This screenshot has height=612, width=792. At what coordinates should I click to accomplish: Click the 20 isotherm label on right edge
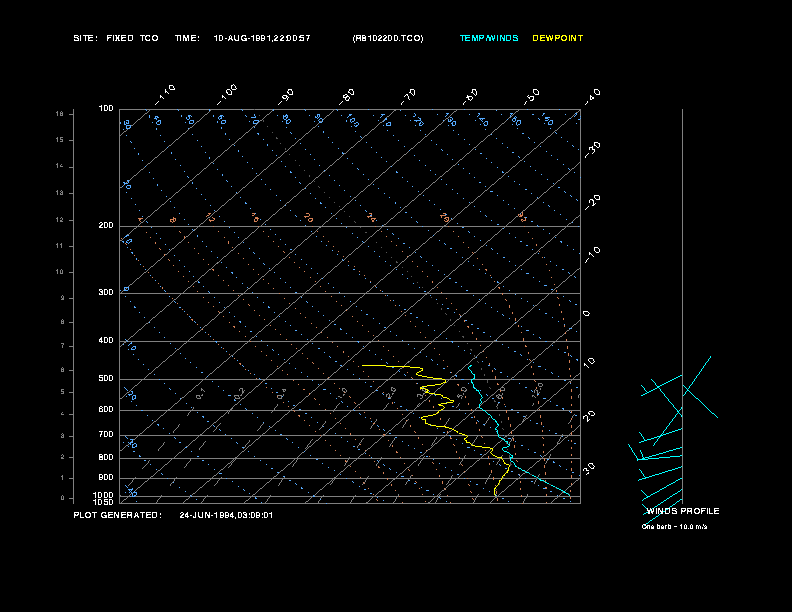[x=589, y=416]
